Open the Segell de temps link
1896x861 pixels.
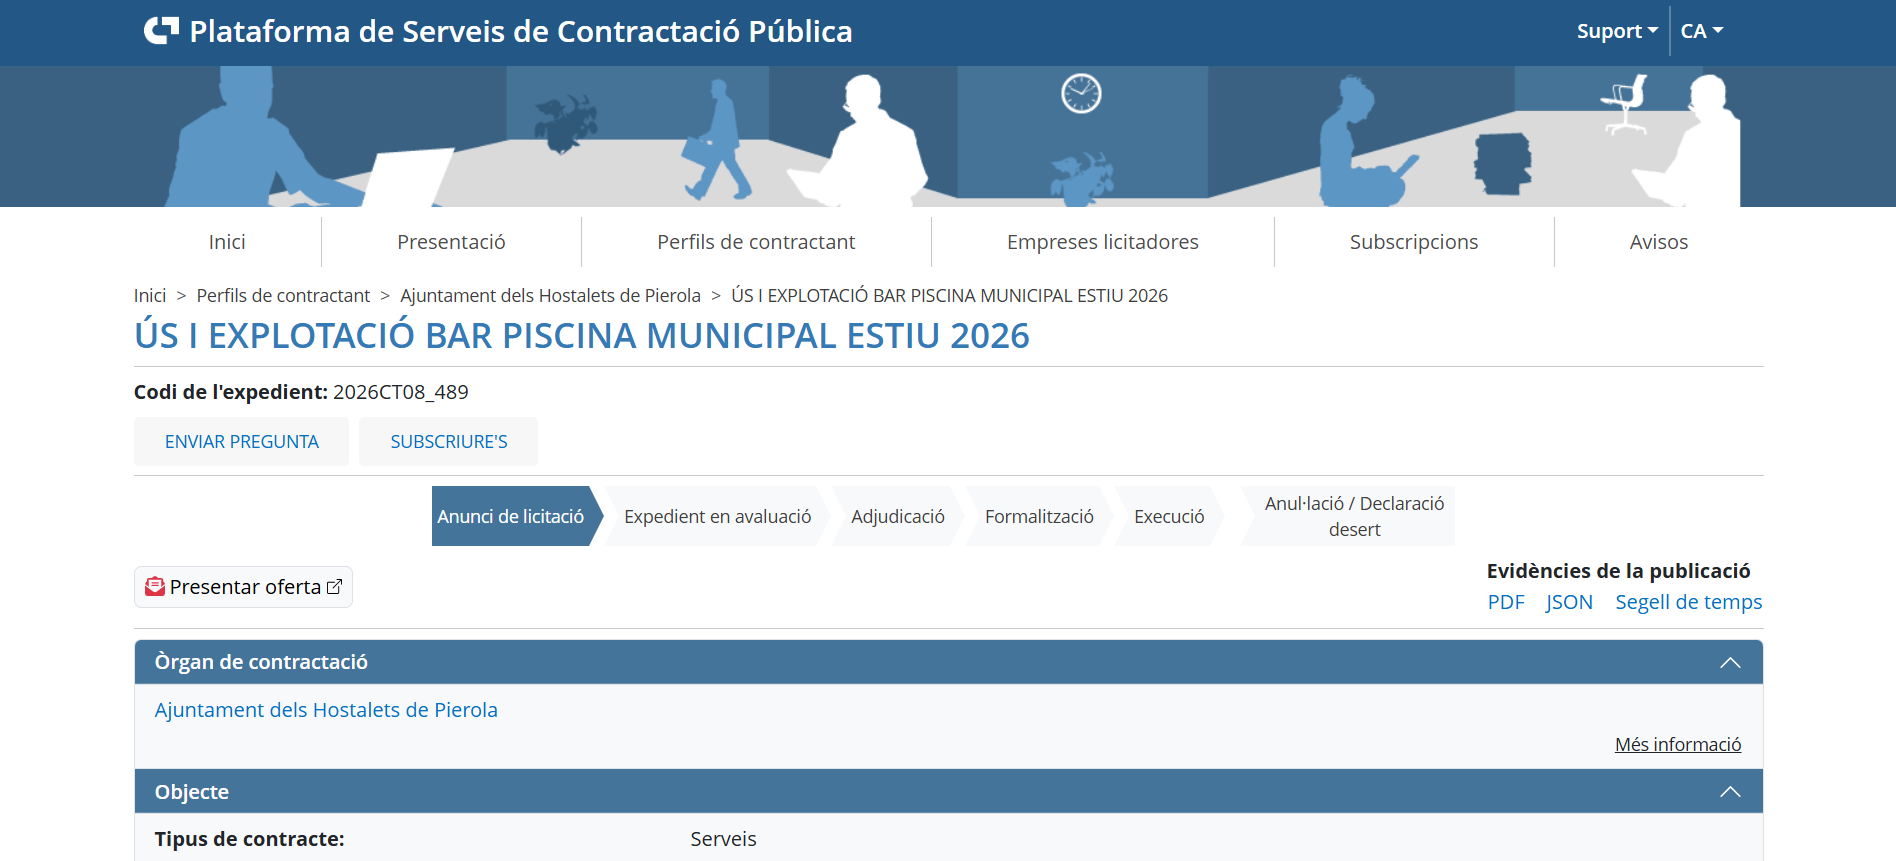pyautogui.click(x=1688, y=602)
